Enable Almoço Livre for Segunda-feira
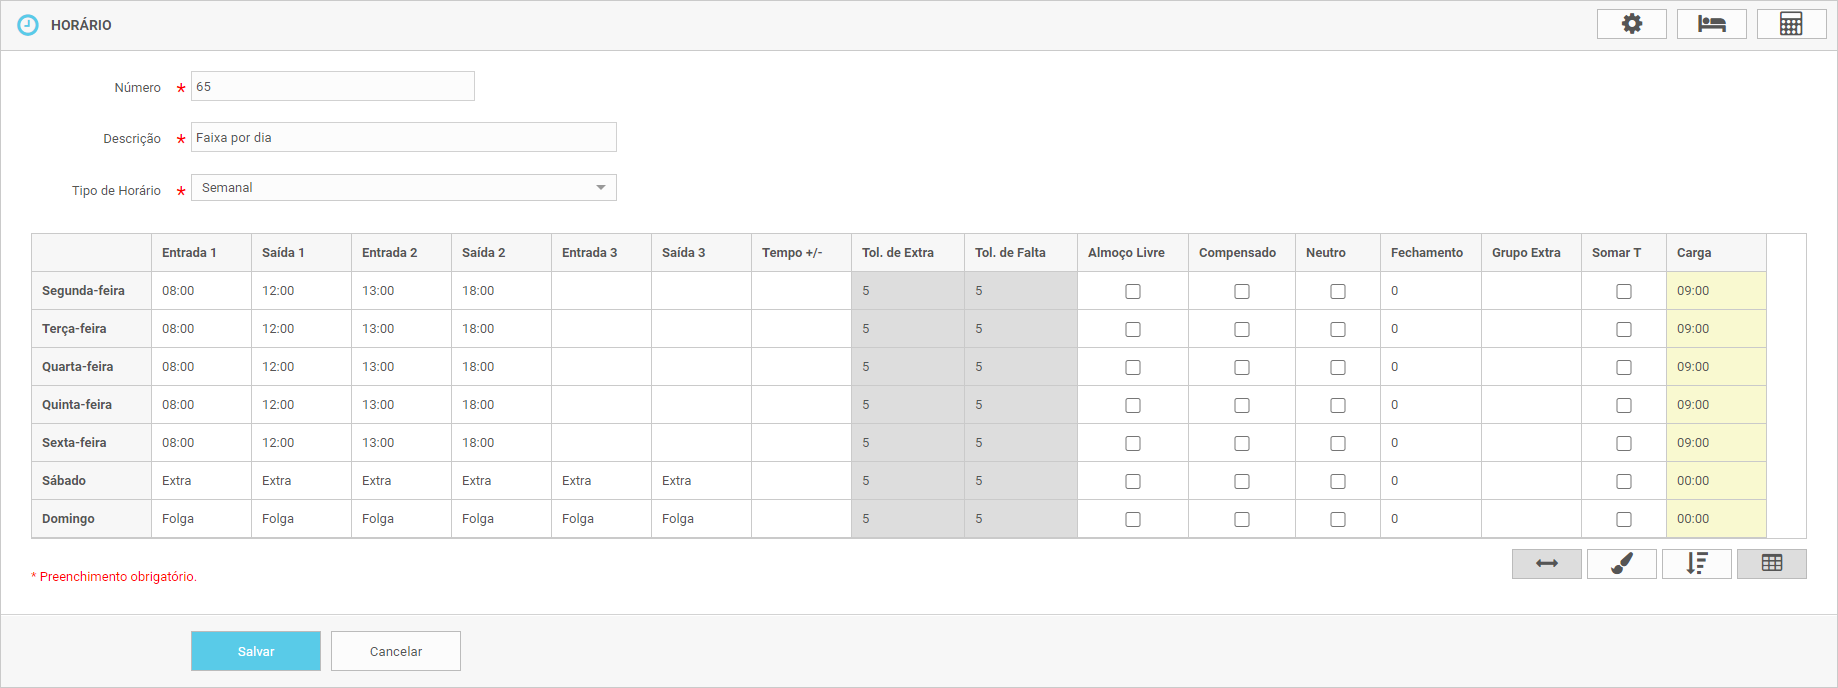 pos(1132,292)
